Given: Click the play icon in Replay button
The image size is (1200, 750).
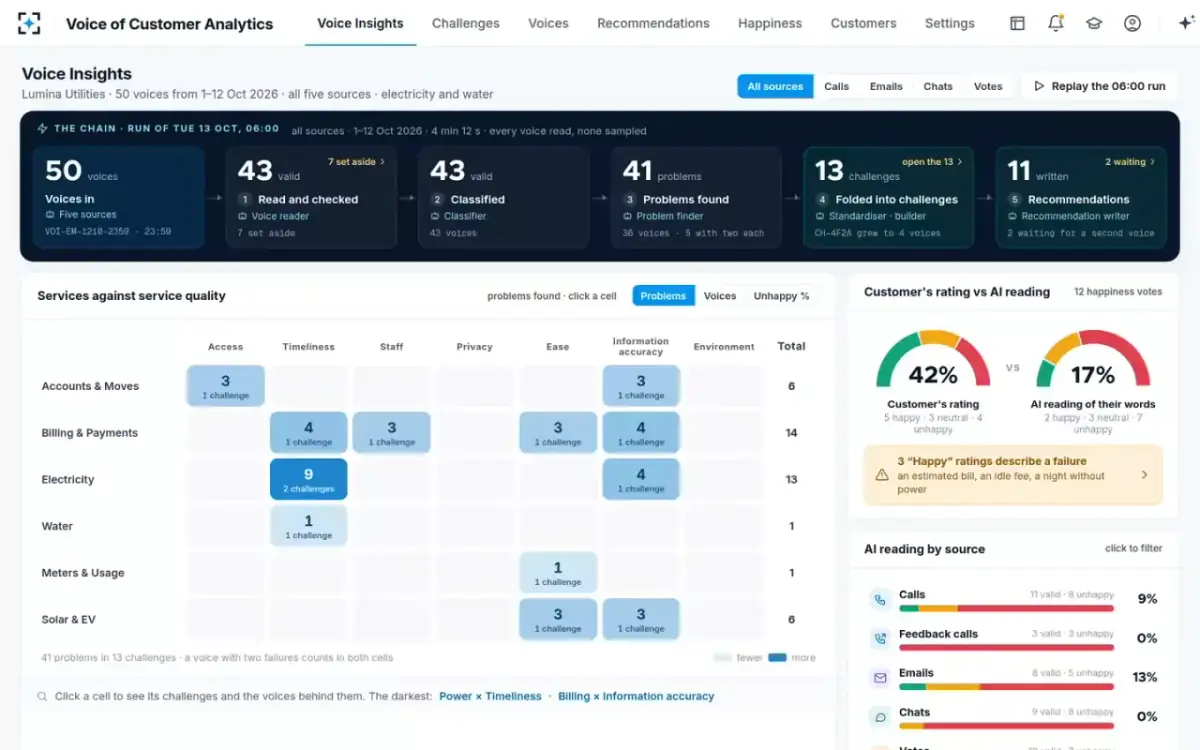Looking at the screenshot, I should pos(1039,86).
